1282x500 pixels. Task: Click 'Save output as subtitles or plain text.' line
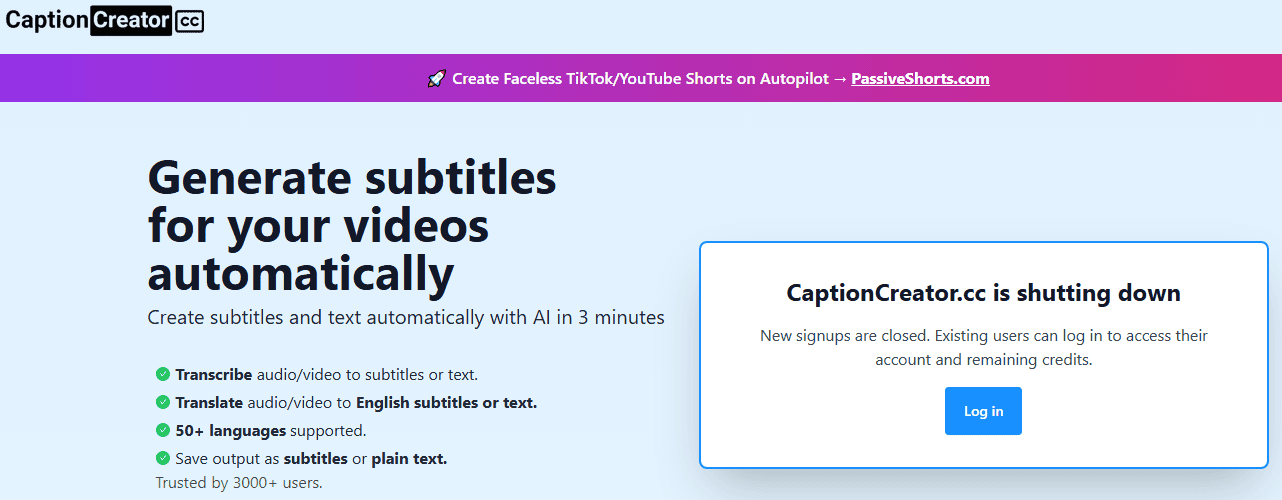tap(311, 459)
